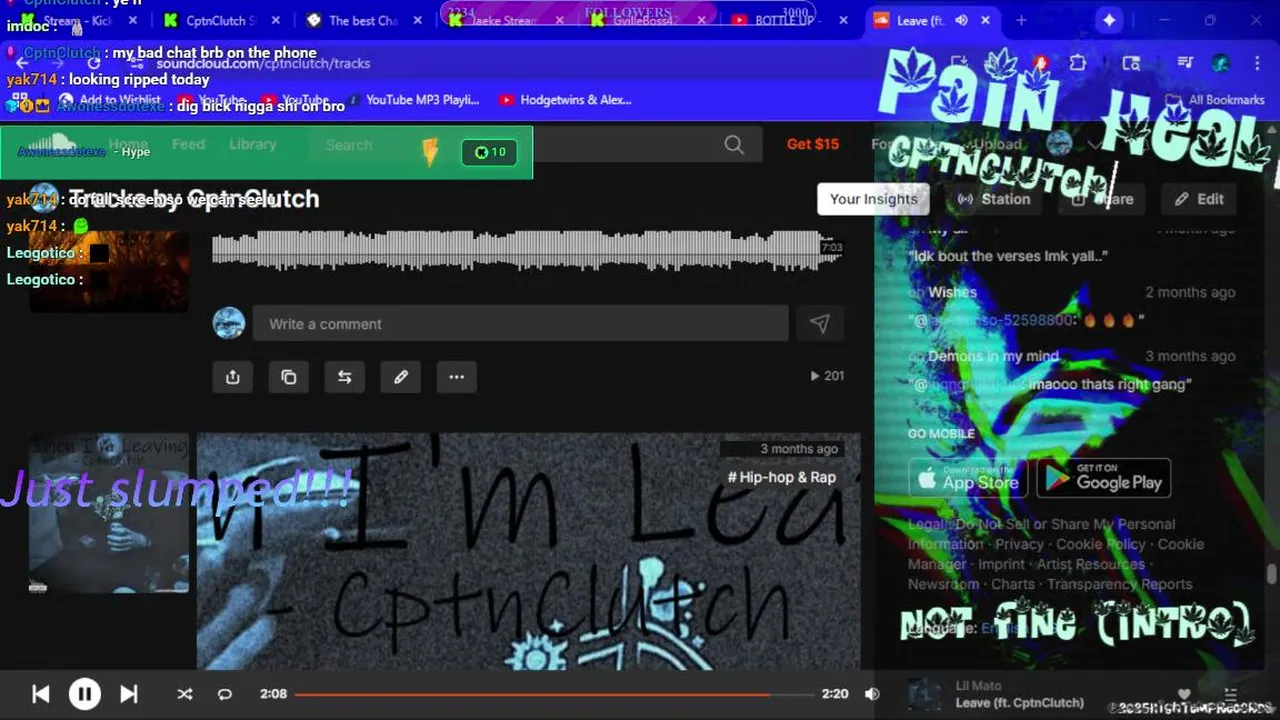The width and height of the screenshot is (1280, 720).
Task: Mute the 'Leave (ft.' tab audio icon
Action: click(961, 20)
